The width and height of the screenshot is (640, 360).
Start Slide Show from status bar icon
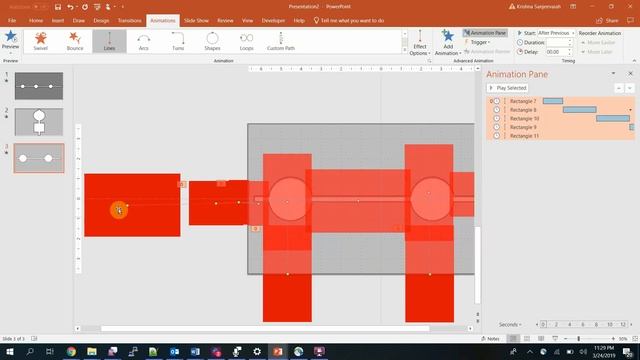coord(555,338)
